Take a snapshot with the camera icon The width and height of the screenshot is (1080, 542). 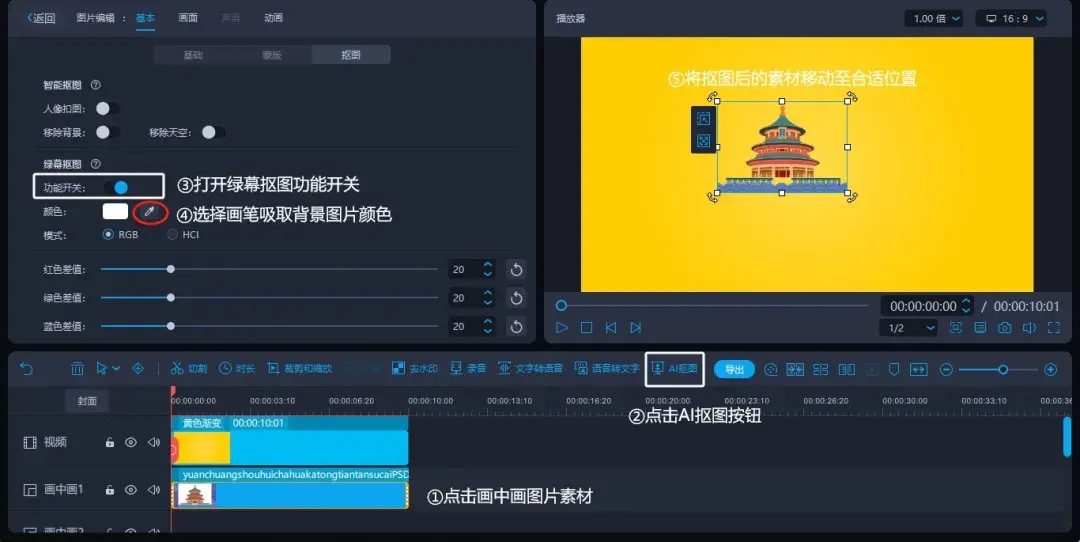(1005, 328)
